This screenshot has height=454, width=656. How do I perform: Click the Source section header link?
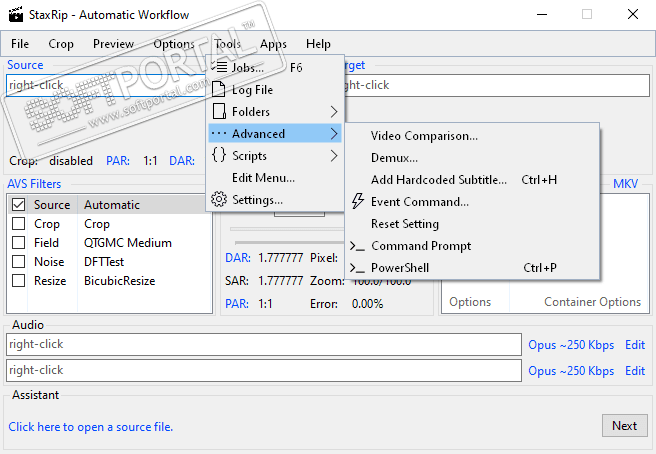tap(25, 65)
